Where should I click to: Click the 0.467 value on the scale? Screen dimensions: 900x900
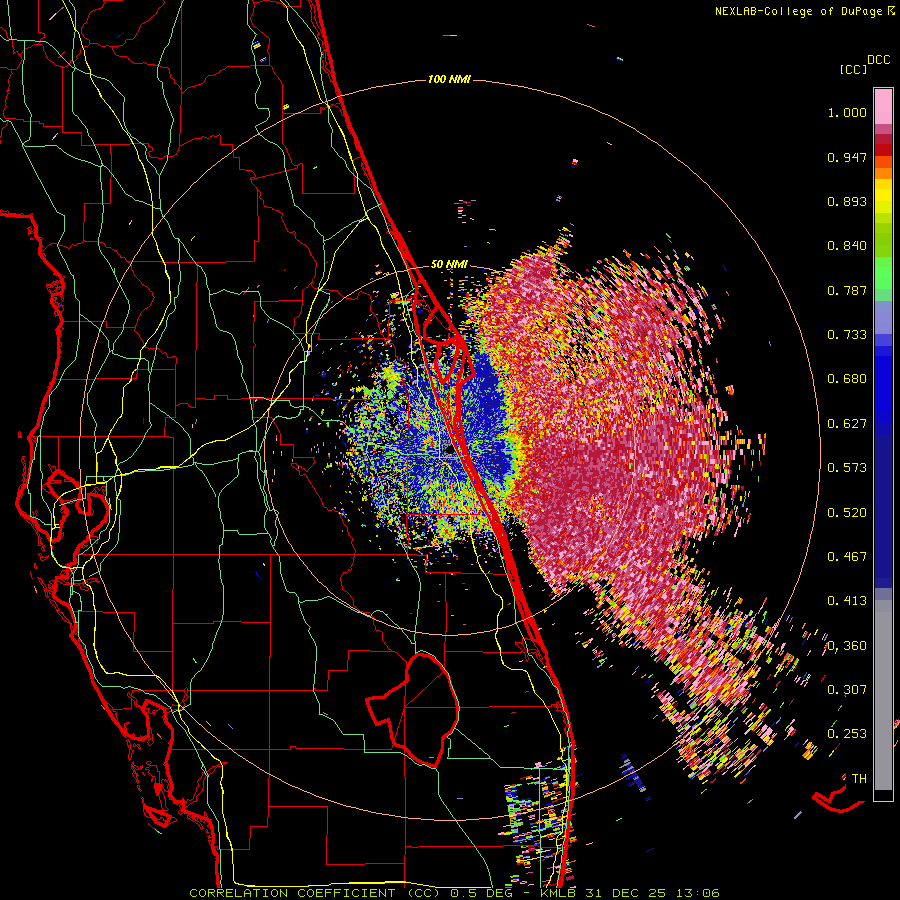[847, 556]
